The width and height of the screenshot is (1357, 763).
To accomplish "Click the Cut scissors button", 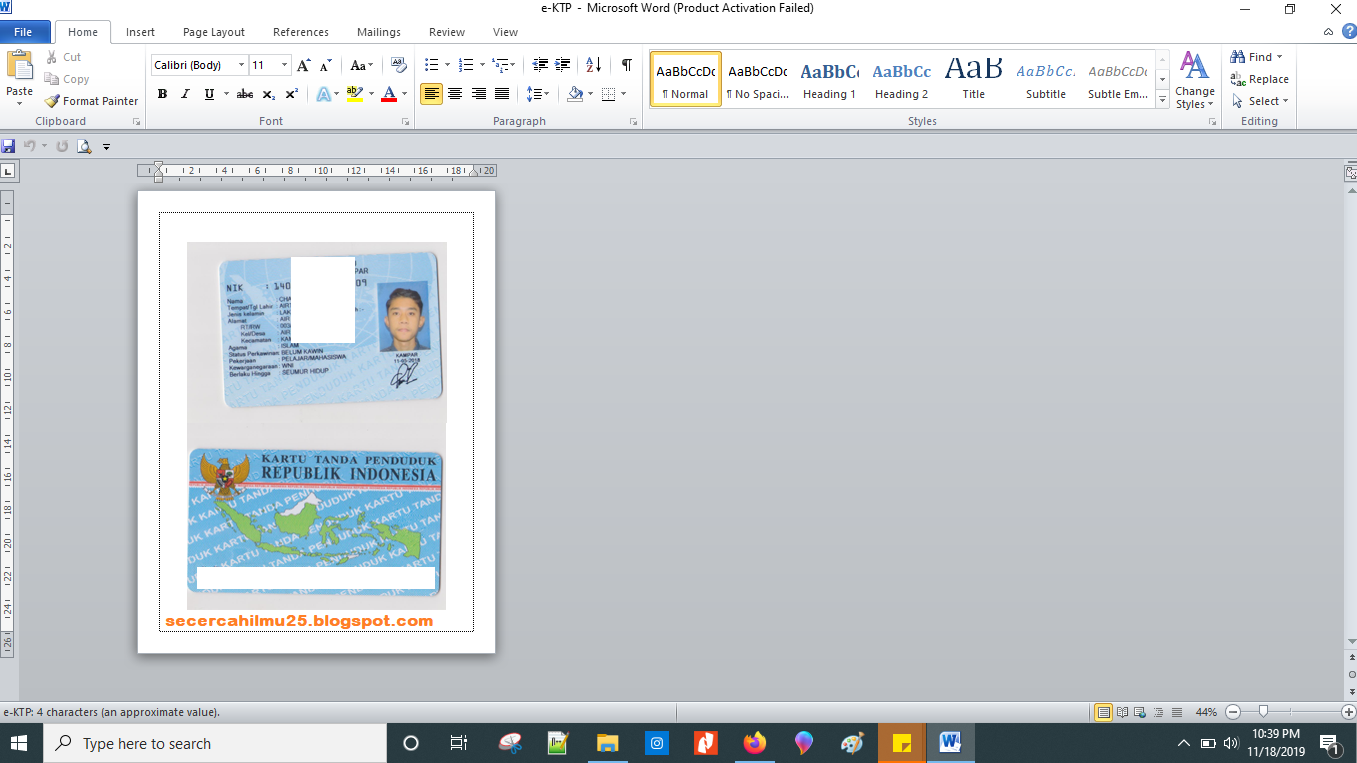I will (65, 57).
